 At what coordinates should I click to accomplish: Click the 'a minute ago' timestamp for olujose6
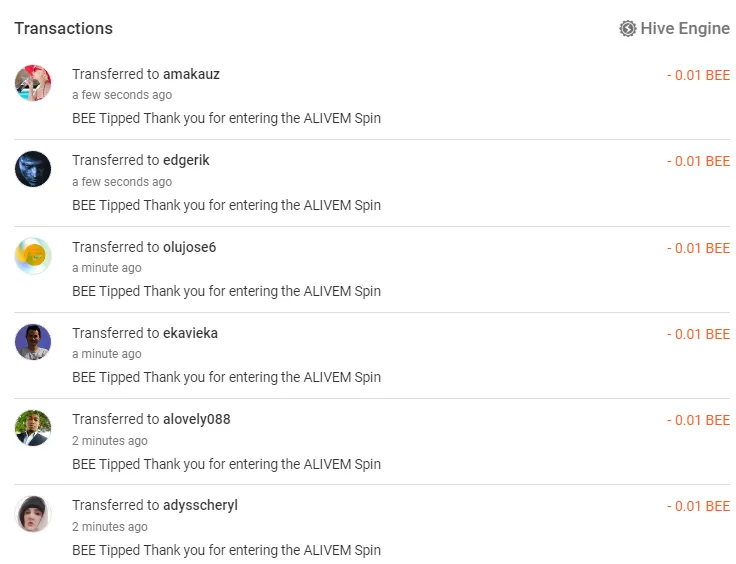[107, 268]
